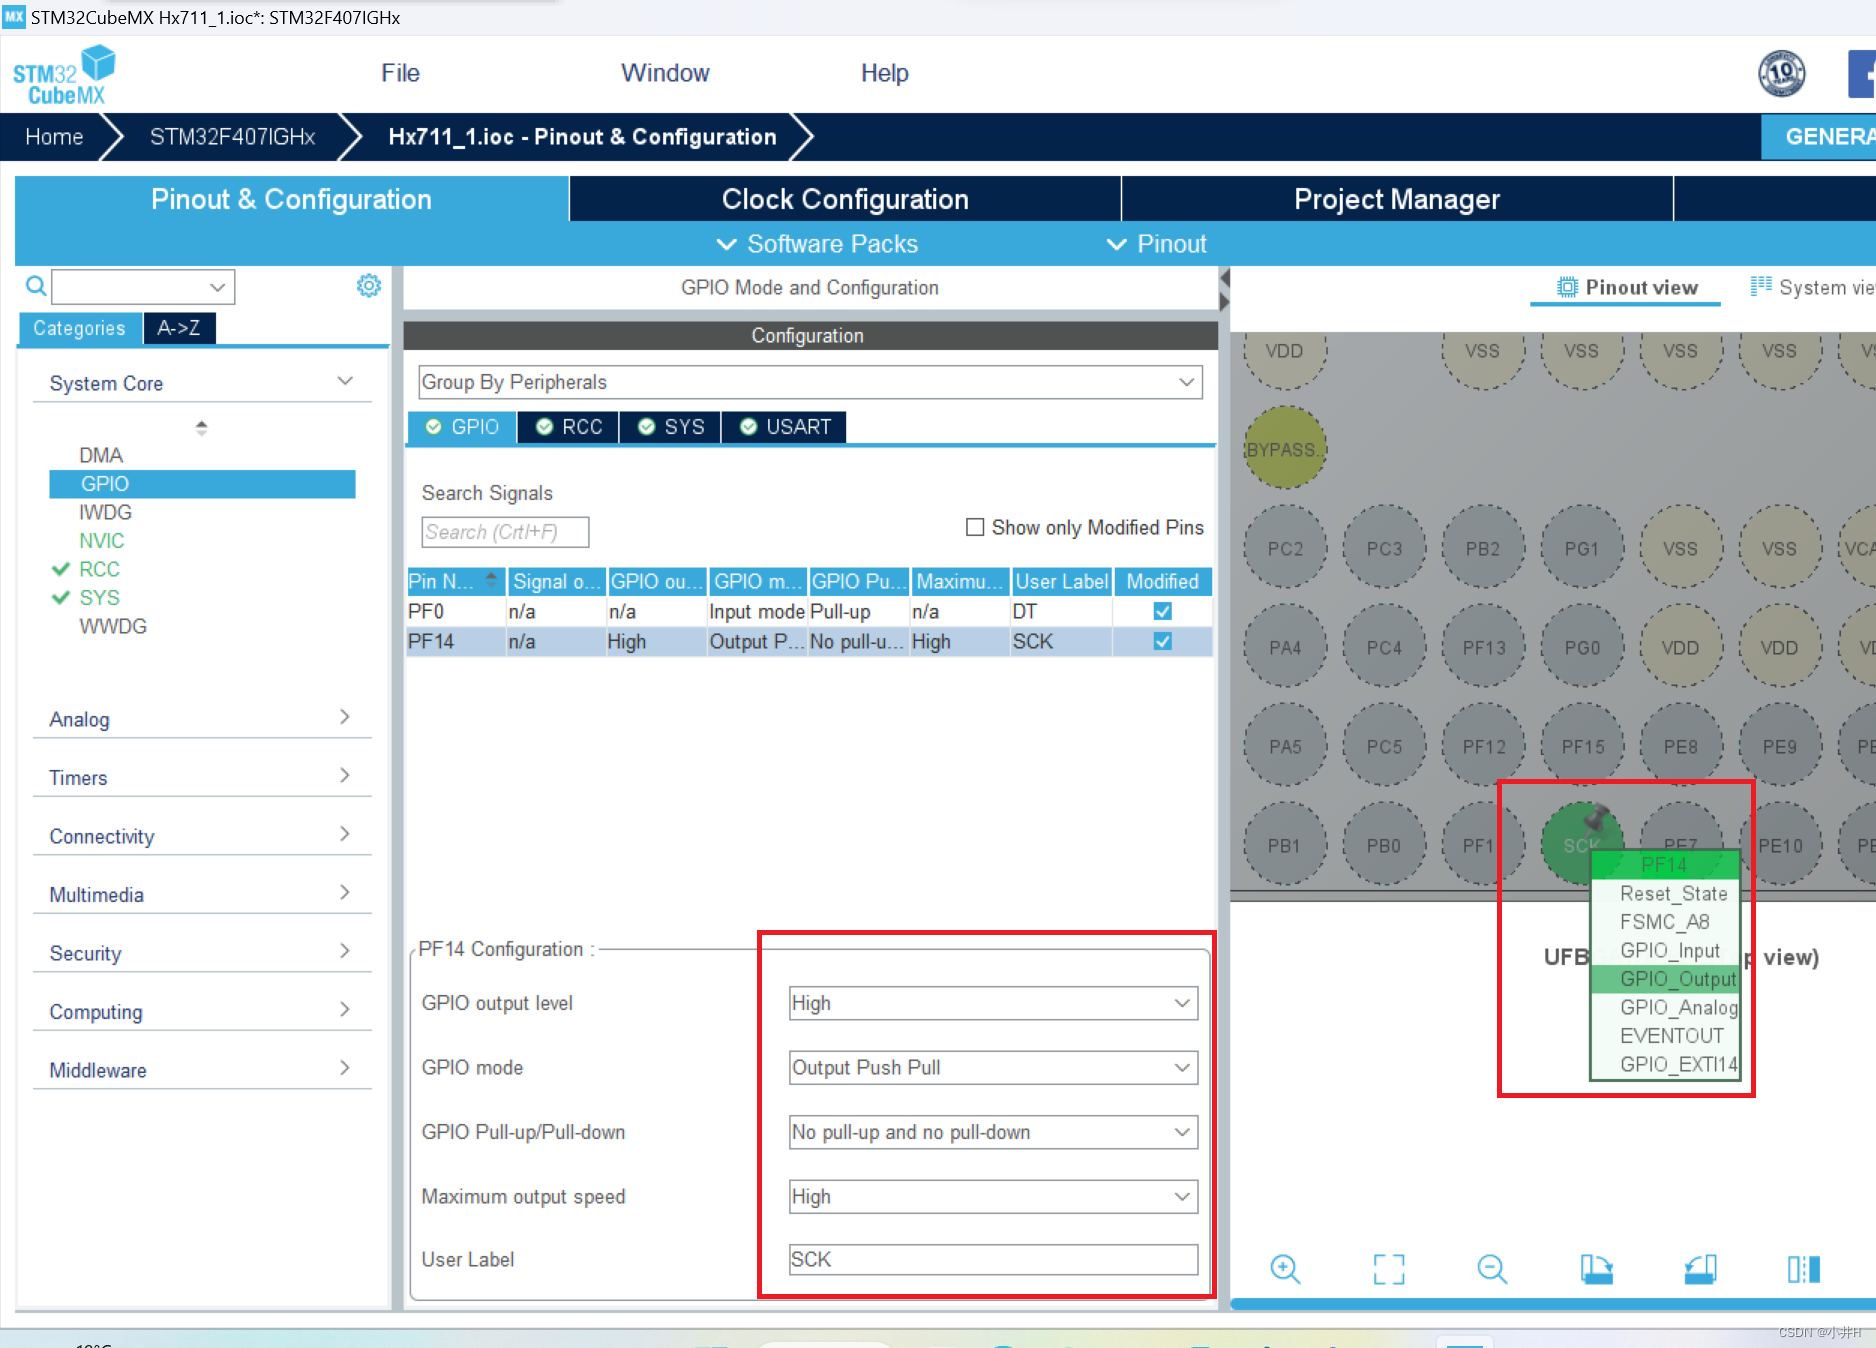Select pin PF13 on the chip

[x=1483, y=647]
